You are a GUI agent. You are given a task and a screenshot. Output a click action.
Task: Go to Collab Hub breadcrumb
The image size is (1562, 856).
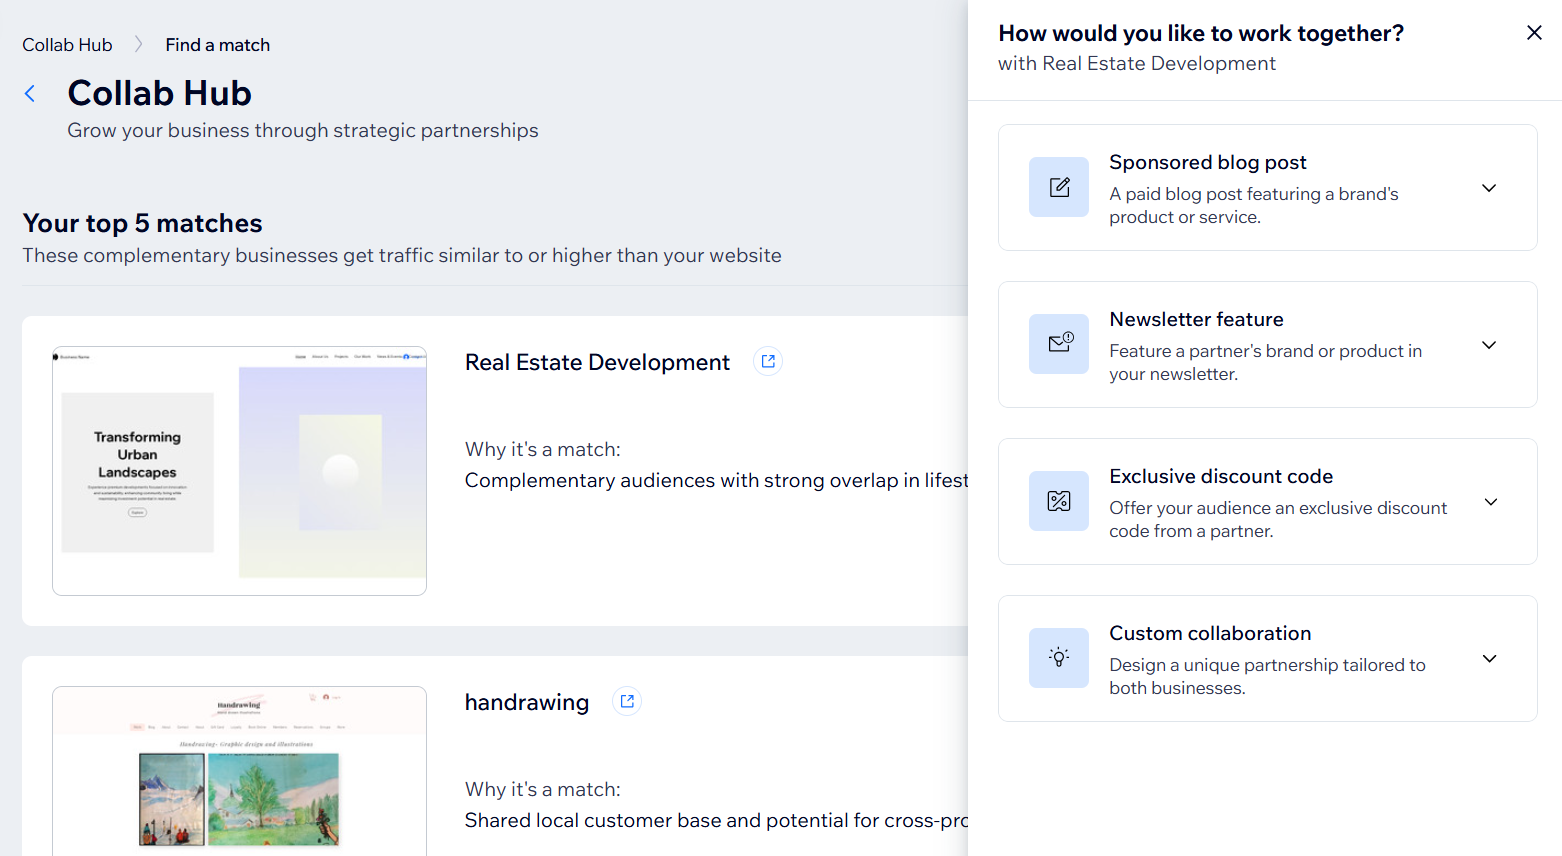tap(67, 45)
